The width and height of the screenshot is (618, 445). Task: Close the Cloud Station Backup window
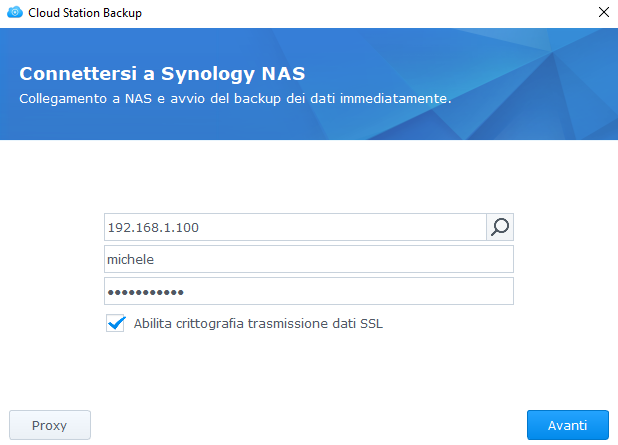coord(603,13)
